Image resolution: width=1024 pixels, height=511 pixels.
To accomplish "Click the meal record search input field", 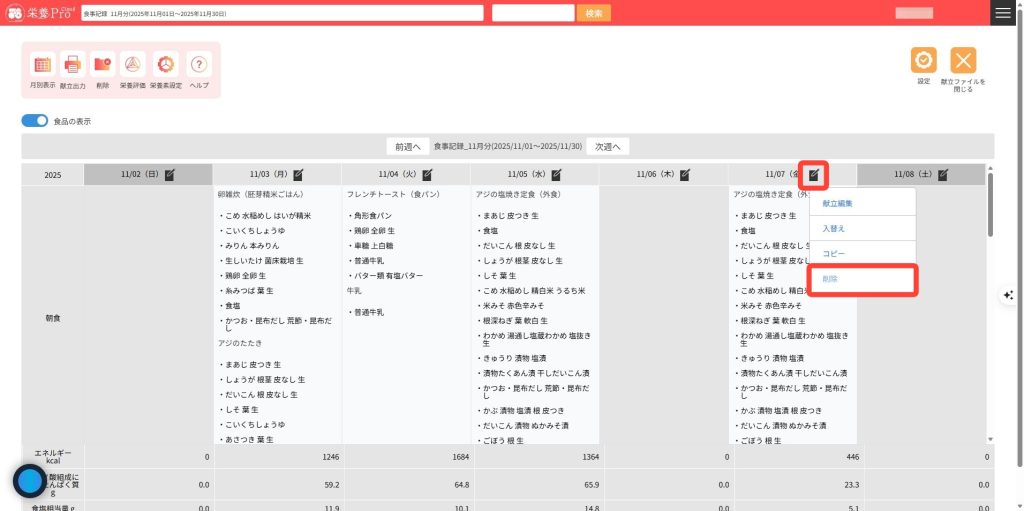I will (x=282, y=13).
